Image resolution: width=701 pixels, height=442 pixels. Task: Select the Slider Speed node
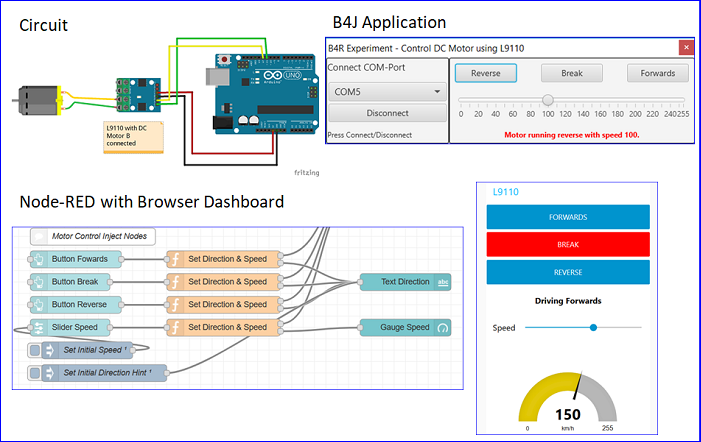[x=70, y=327]
